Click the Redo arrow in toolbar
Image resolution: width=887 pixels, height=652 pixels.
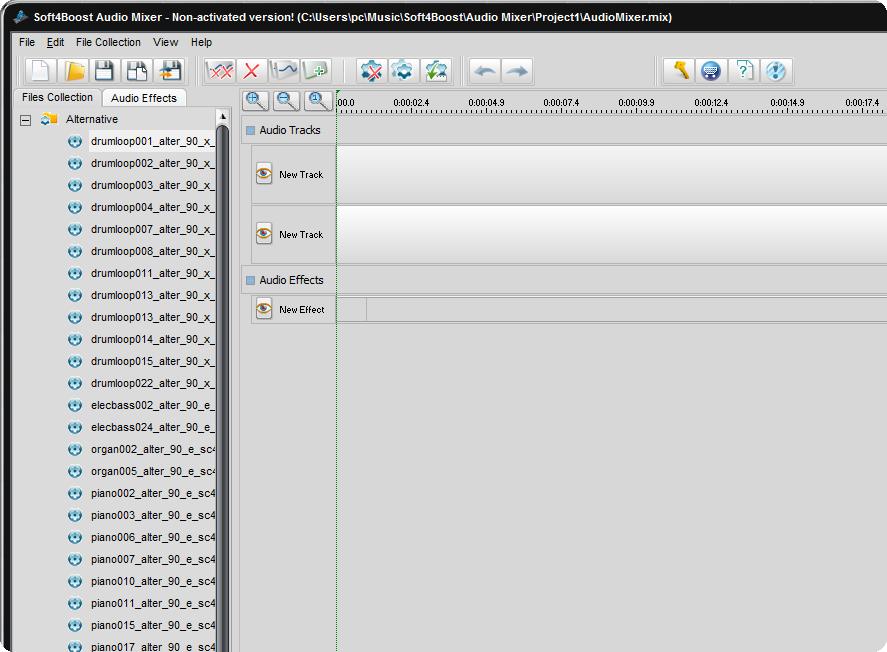516,71
